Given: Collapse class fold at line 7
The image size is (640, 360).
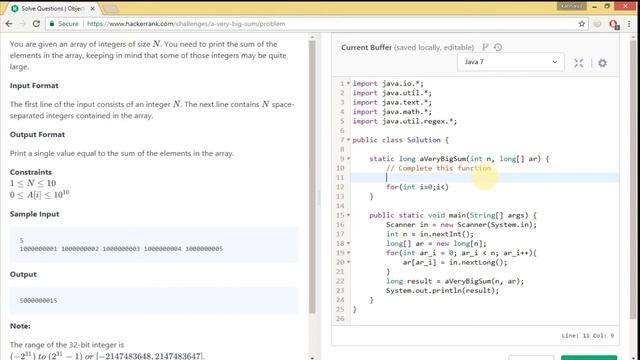Looking at the screenshot, I should [348, 140].
